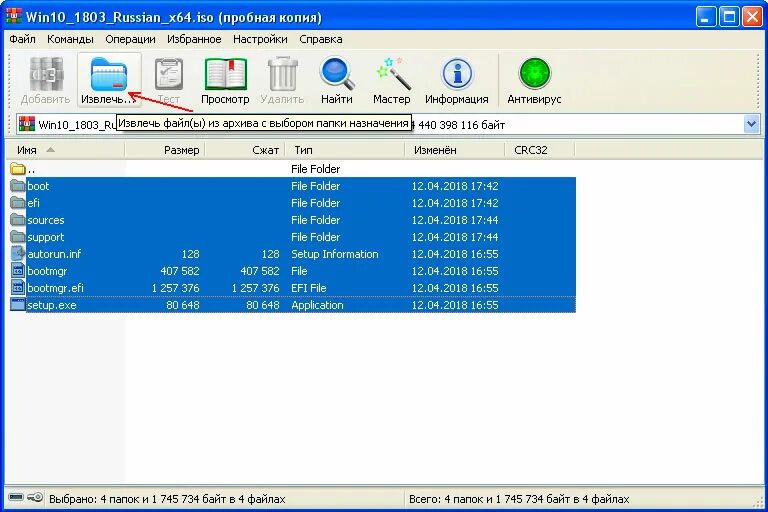Click the support folder icon
The image size is (768, 512).
(18, 237)
